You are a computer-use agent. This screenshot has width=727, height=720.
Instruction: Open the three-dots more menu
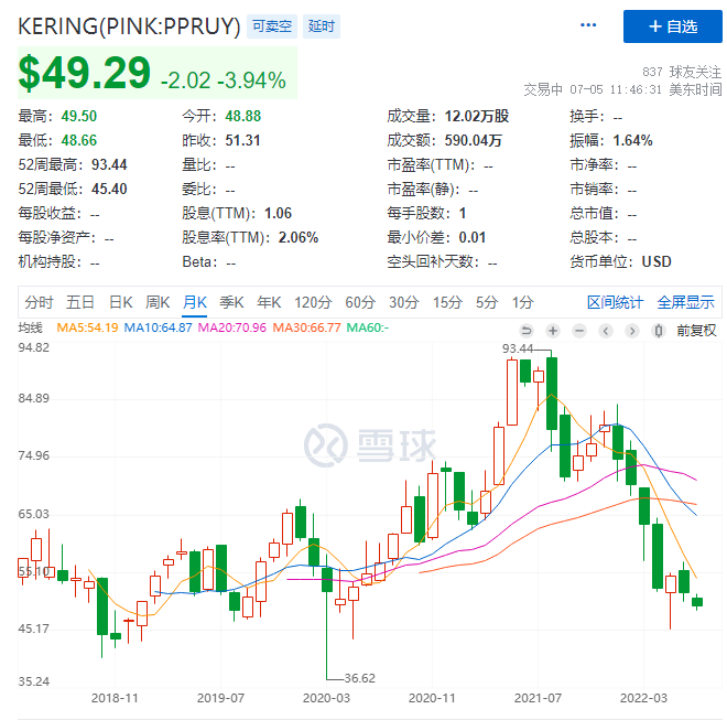(588, 25)
